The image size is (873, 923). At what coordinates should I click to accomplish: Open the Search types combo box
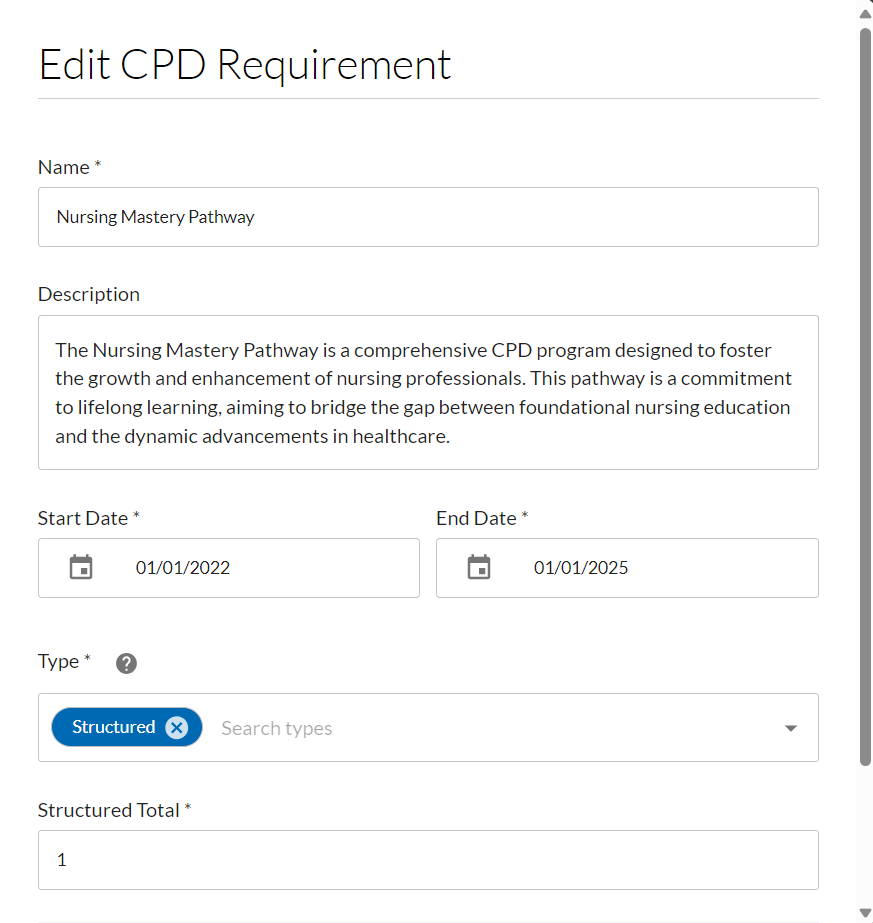tap(400, 727)
